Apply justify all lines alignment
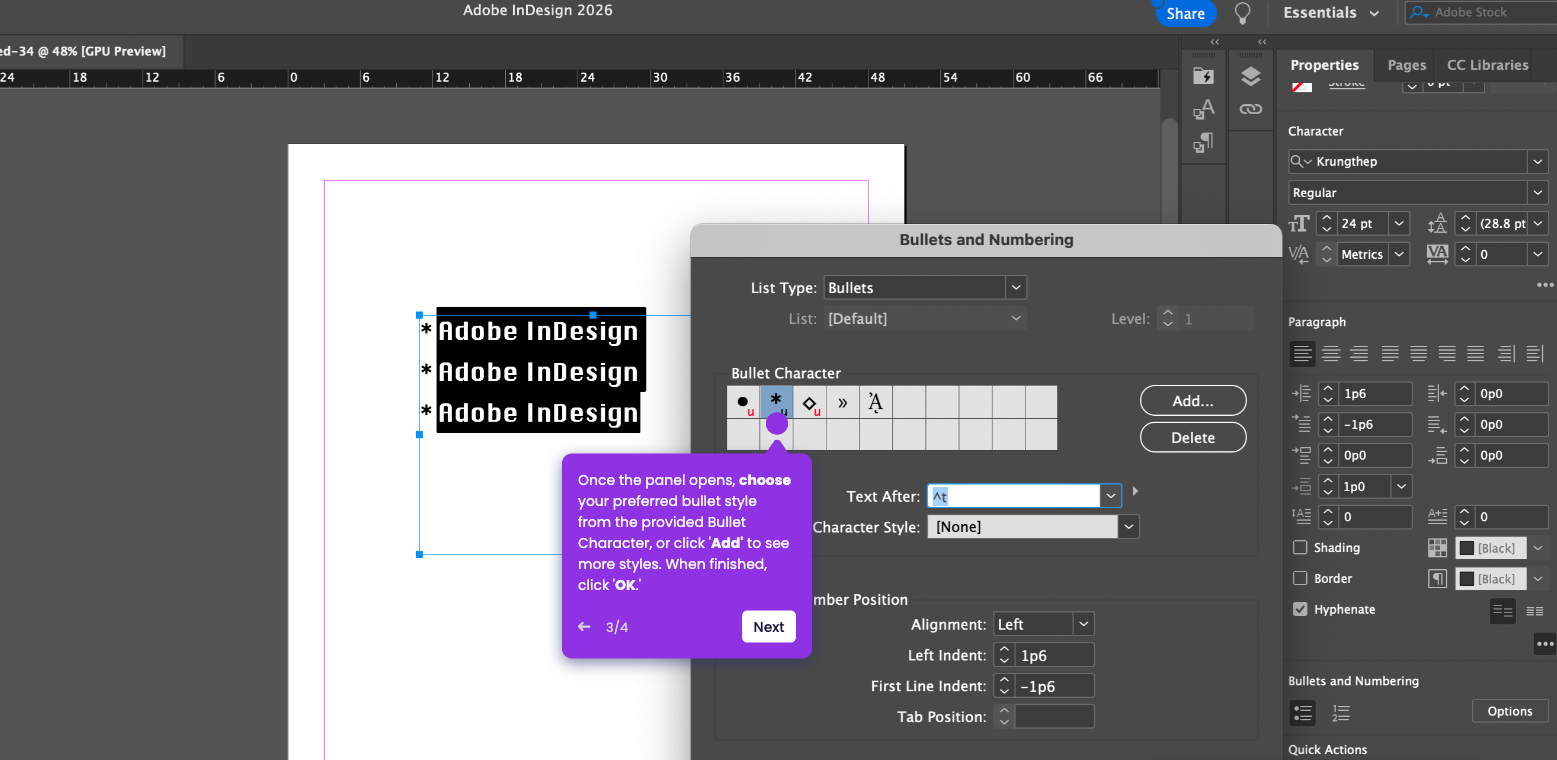The height and width of the screenshot is (760, 1557). pos(1475,353)
